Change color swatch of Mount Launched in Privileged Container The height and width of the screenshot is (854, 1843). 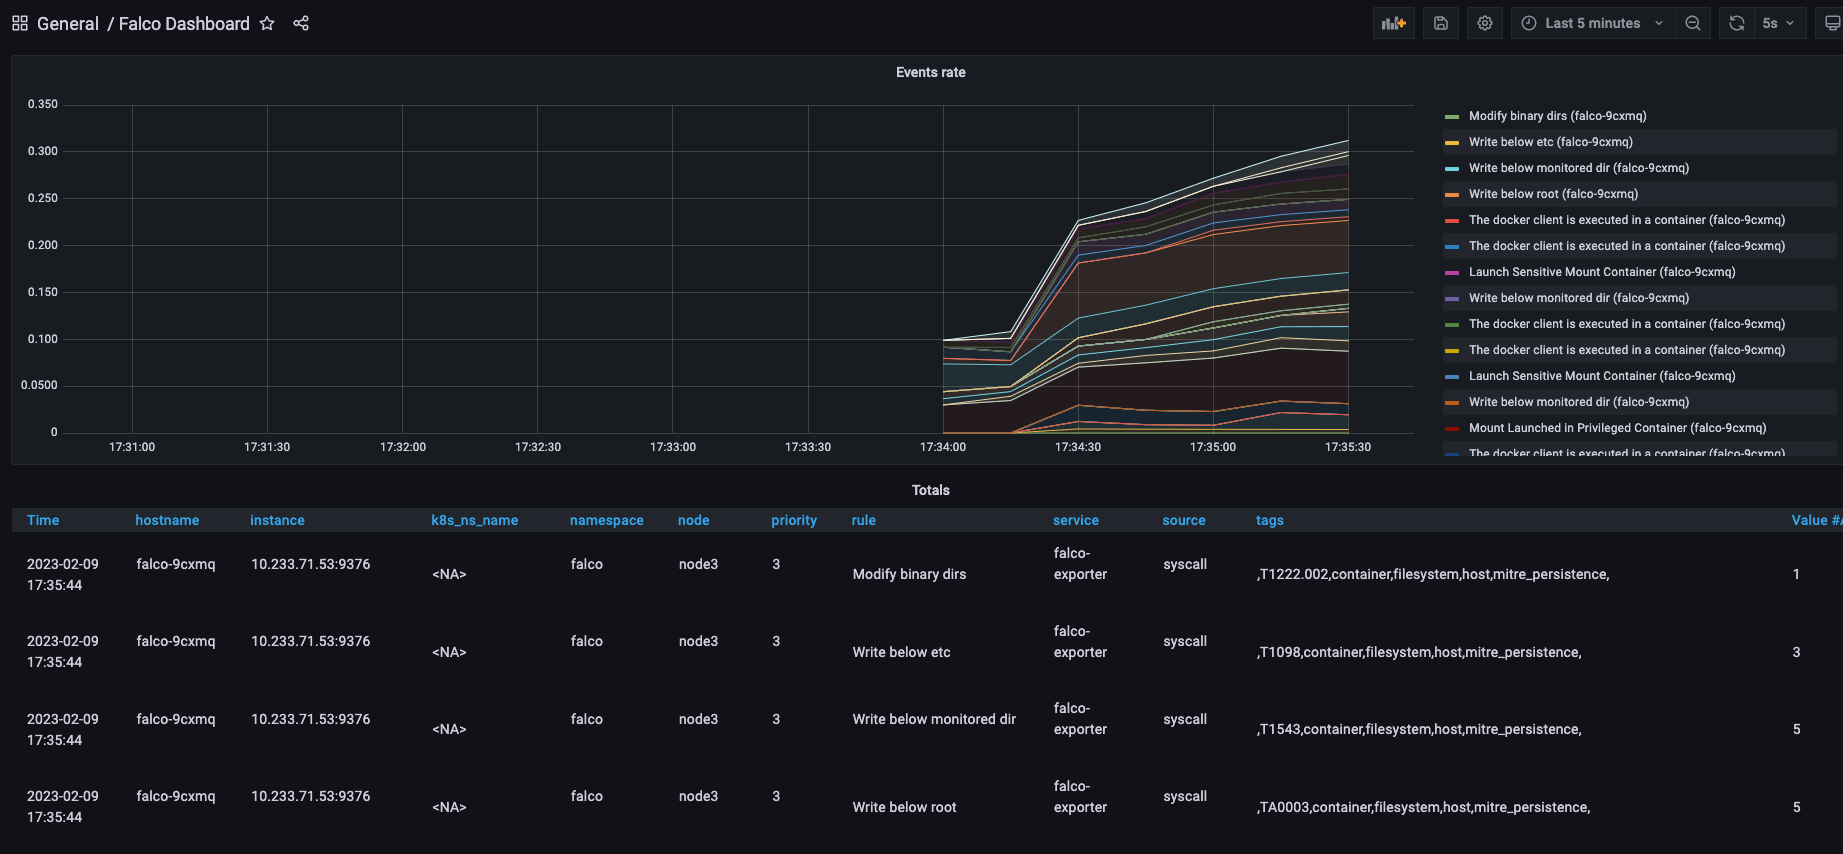pos(1452,429)
